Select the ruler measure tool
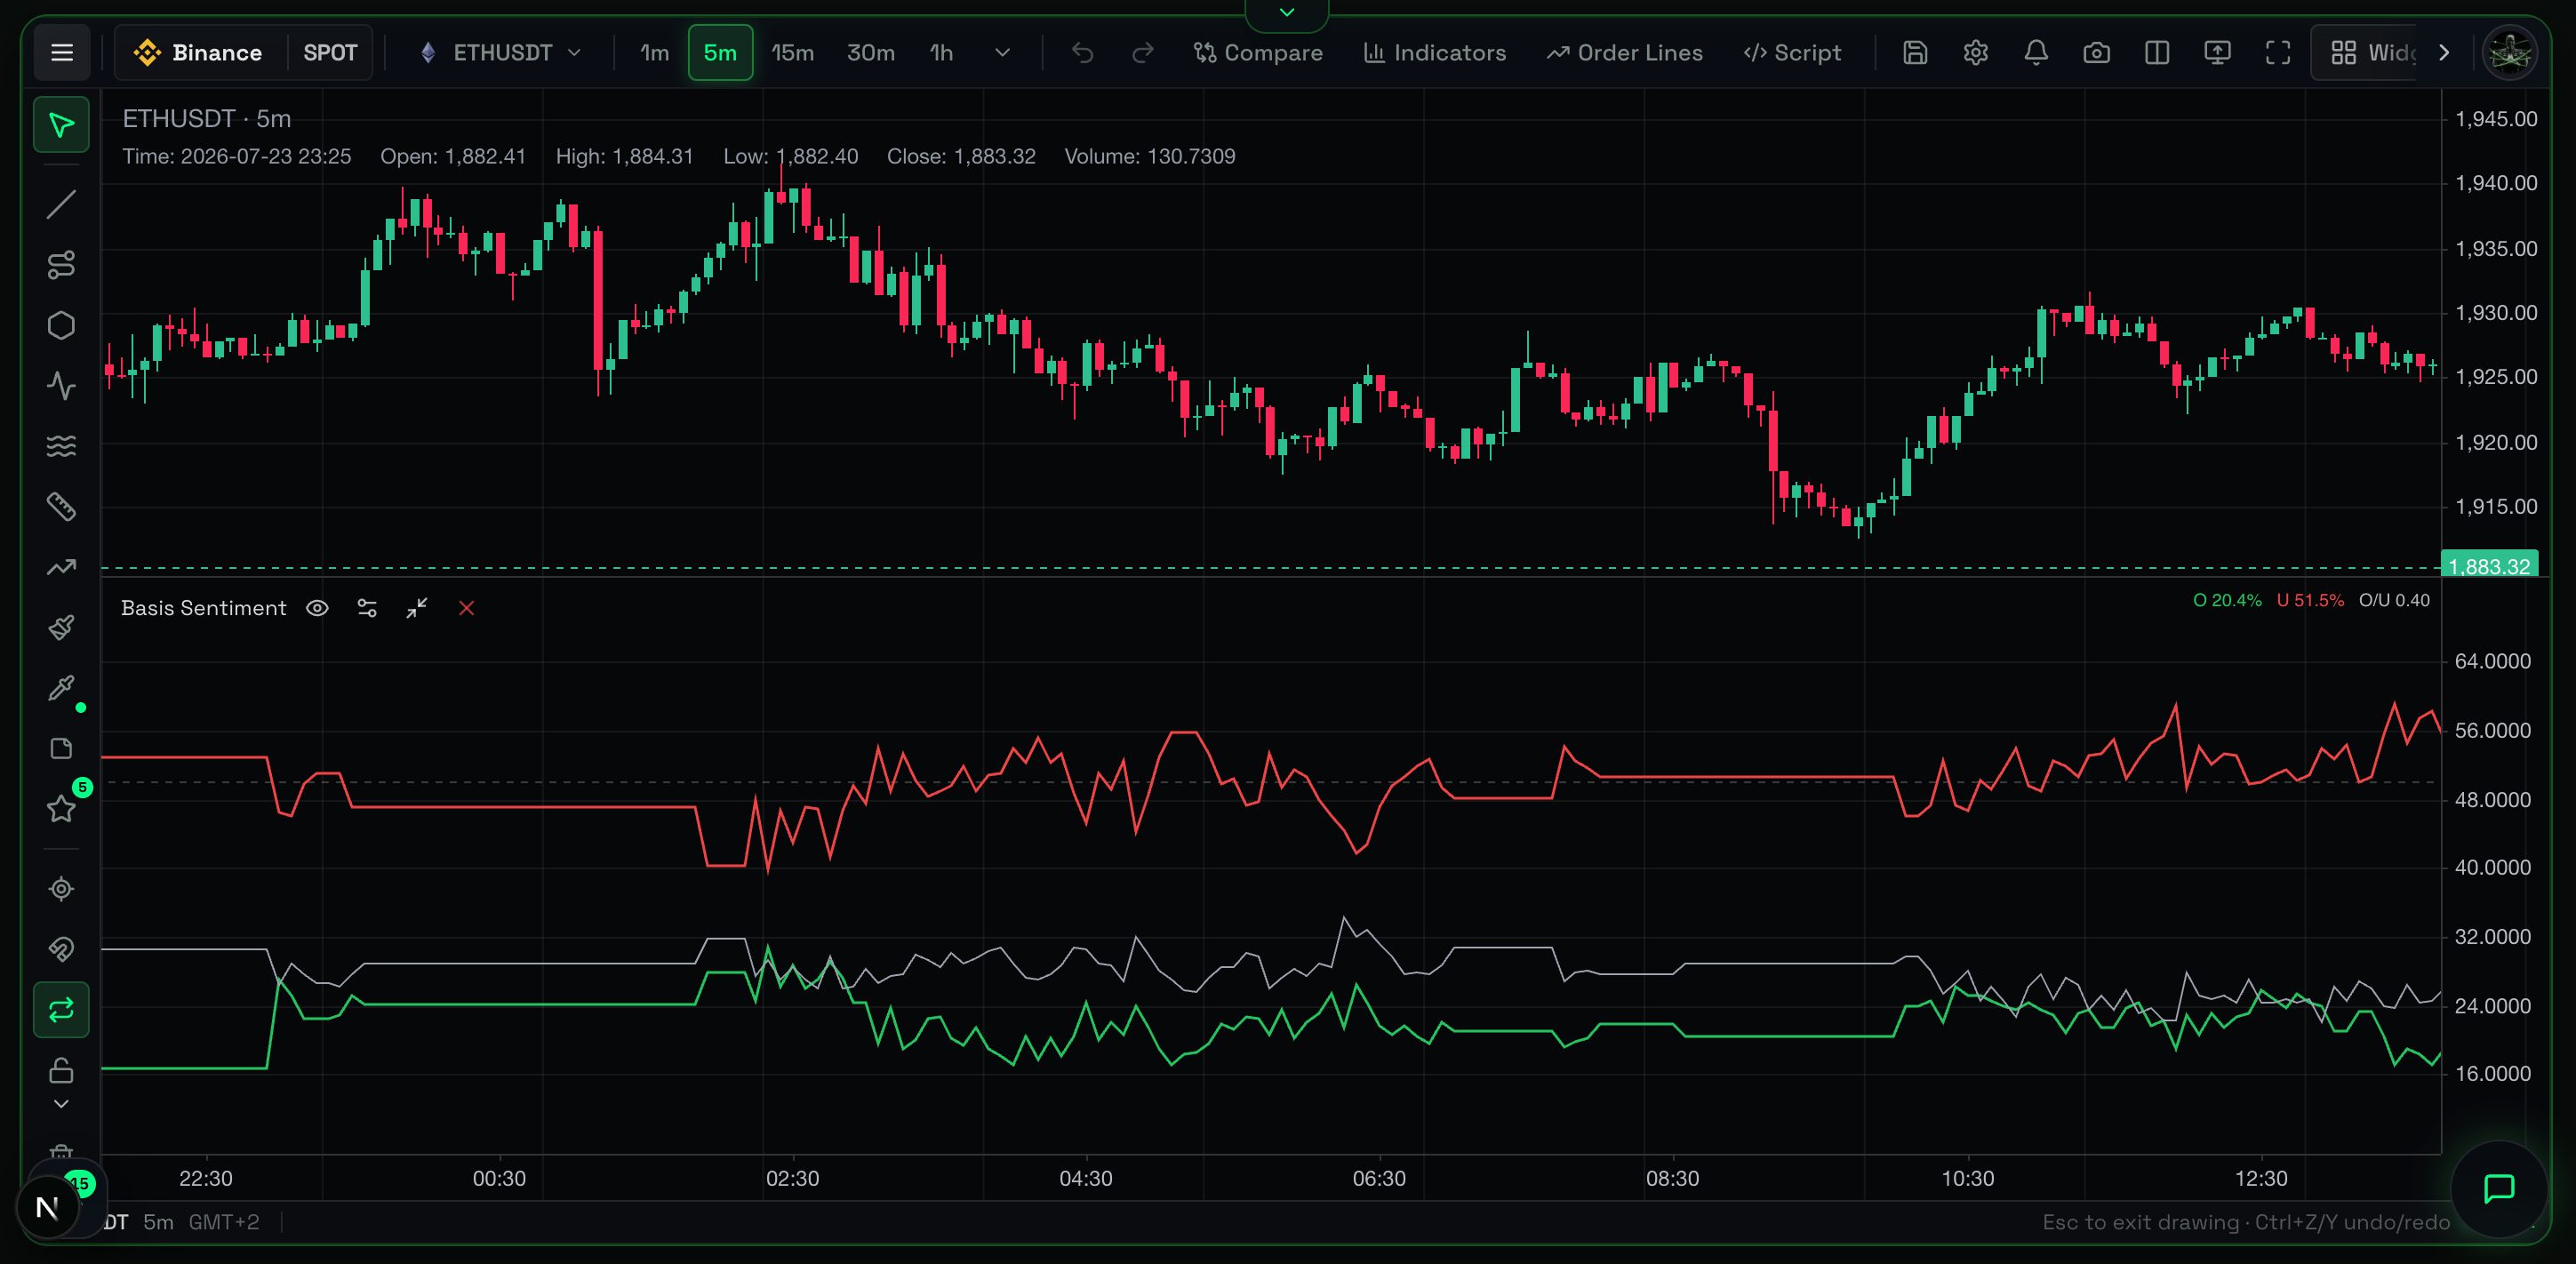2576x1264 pixels. click(x=62, y=507)
